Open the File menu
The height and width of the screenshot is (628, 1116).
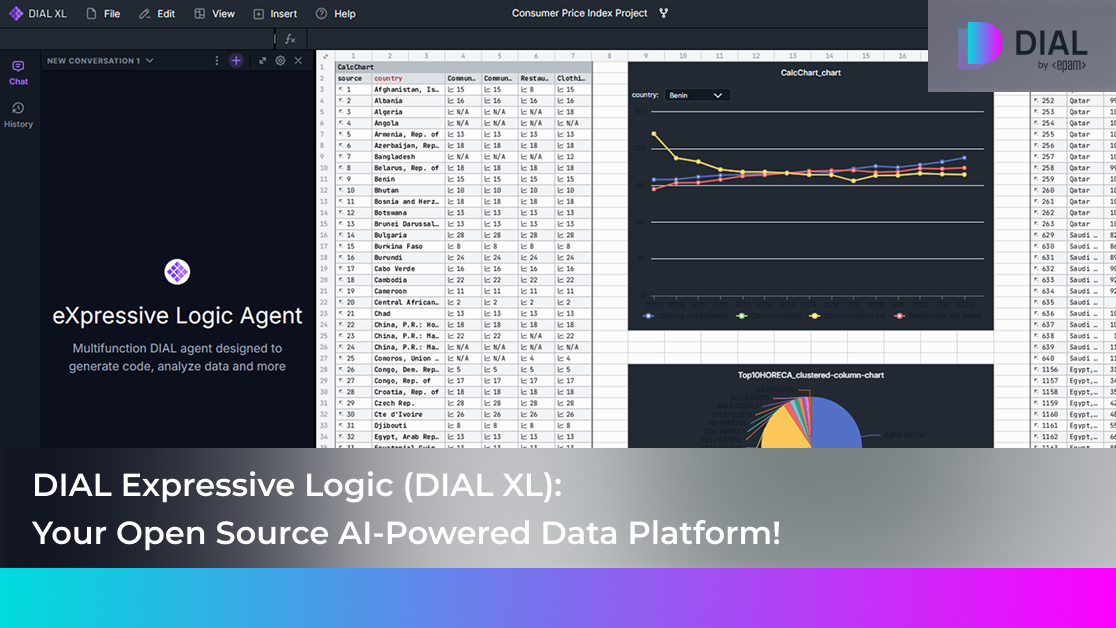[x=102, y=14]
